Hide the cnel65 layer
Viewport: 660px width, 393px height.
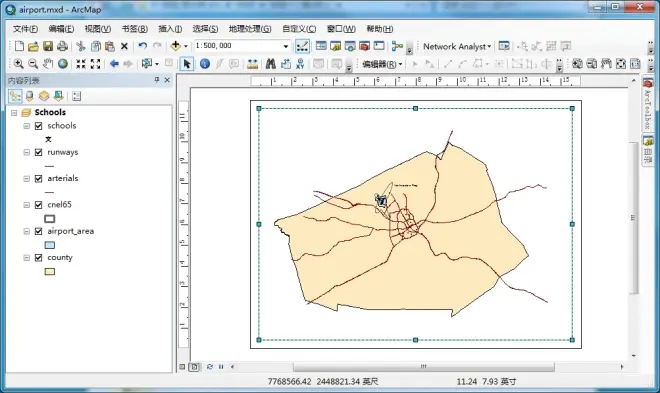[39, 205]
